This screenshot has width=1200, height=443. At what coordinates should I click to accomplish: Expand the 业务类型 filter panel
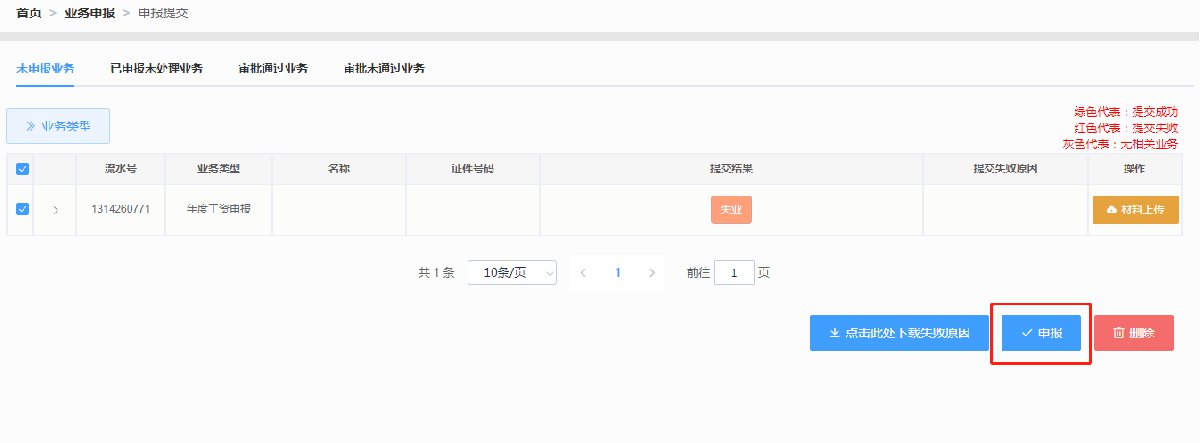58,126
